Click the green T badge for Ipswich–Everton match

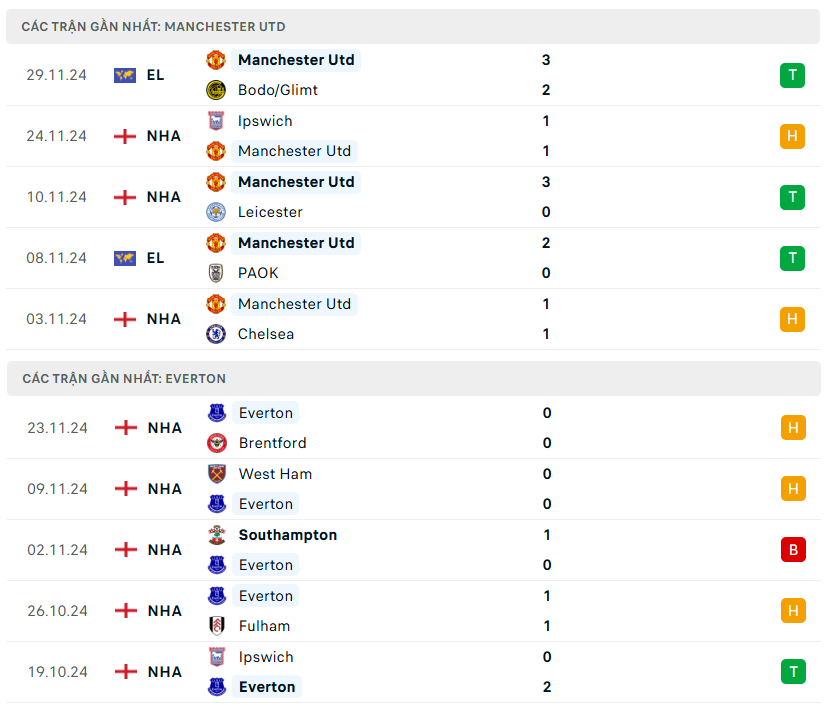793,672
